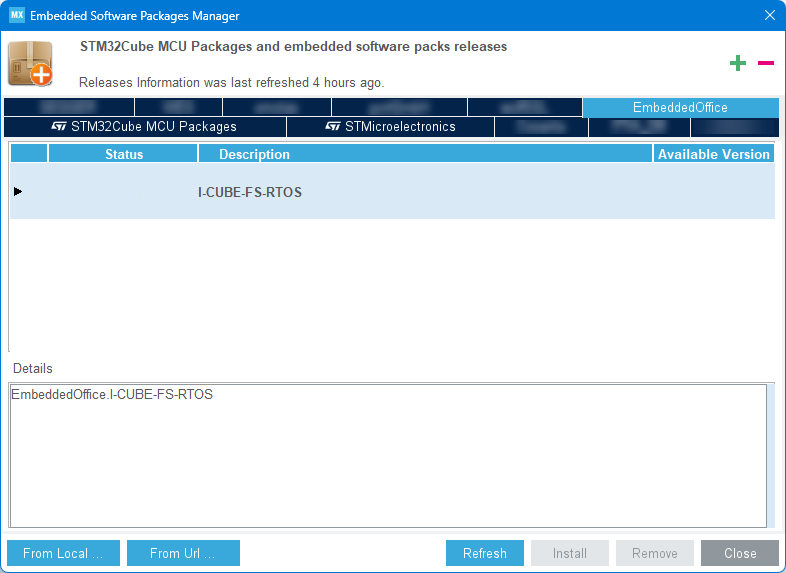Click the Status column header
The height and width of the screenshot is (573, 786).
tap(123, 154)
